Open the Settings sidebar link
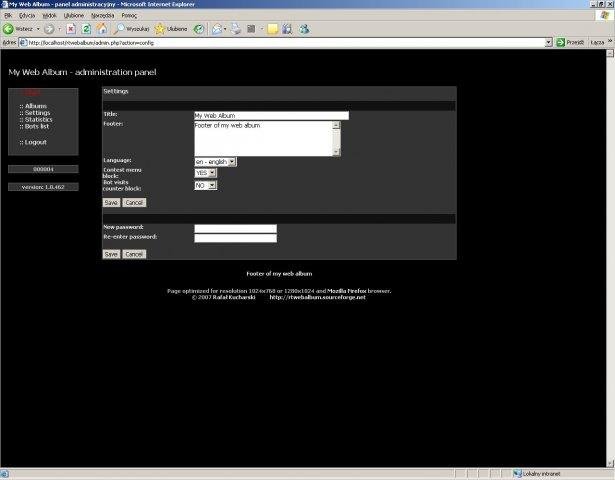 (37, 113)
